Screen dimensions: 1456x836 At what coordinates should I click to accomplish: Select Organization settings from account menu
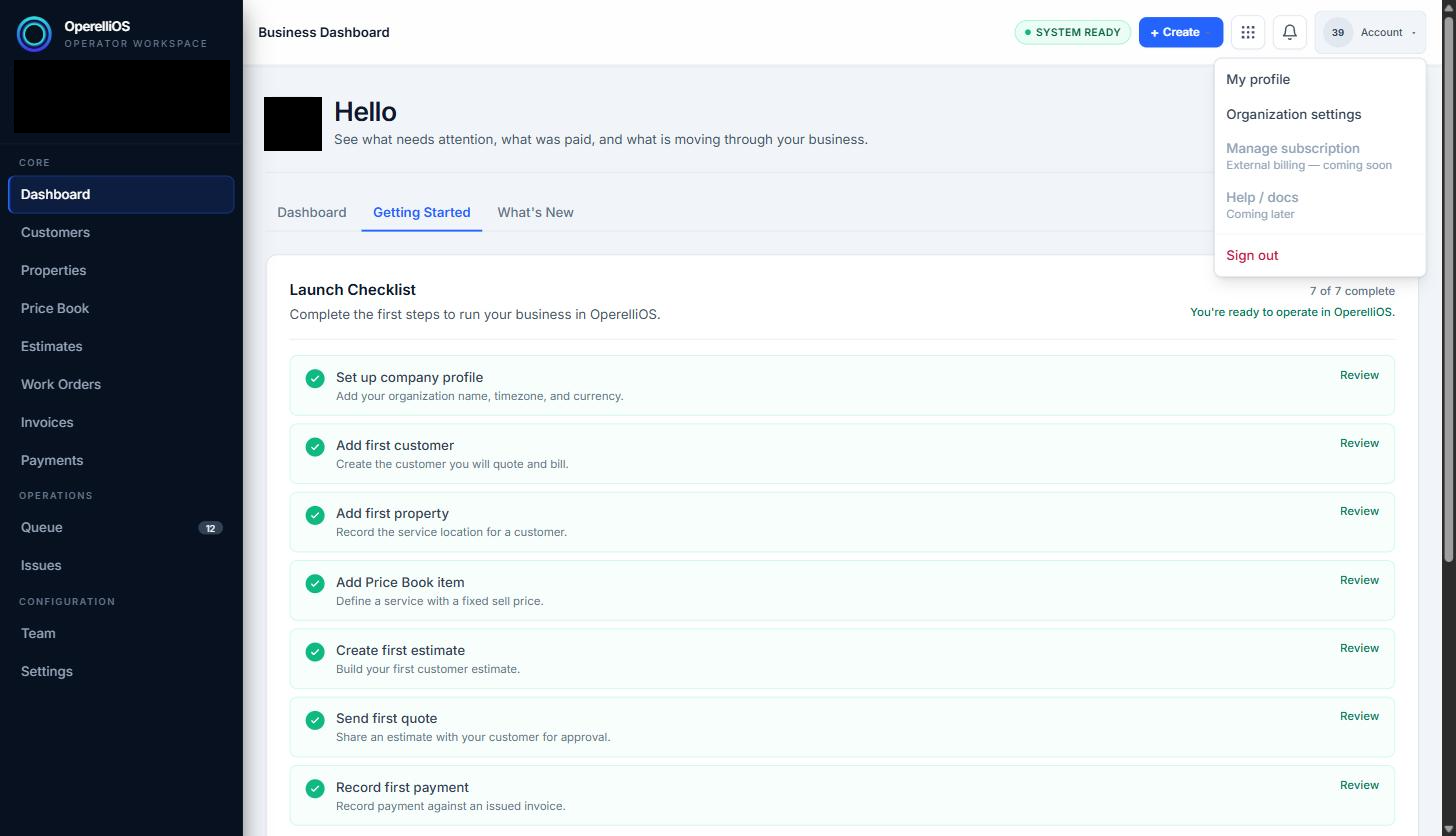pyautogui.click(x=1293, y=114)
